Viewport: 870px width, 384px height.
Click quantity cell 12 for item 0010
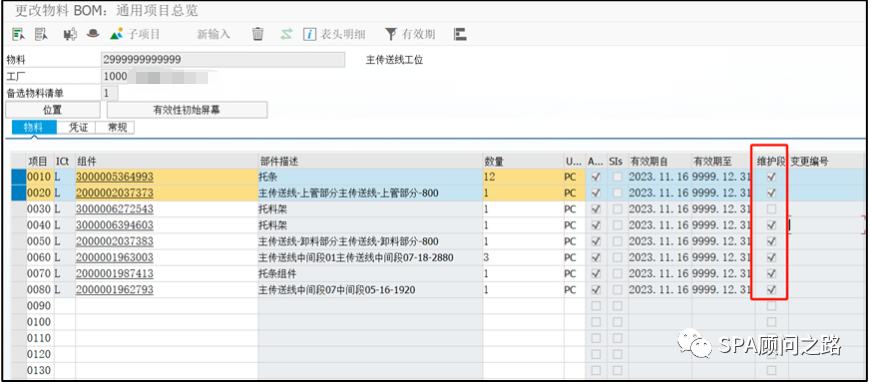[523, 177]
